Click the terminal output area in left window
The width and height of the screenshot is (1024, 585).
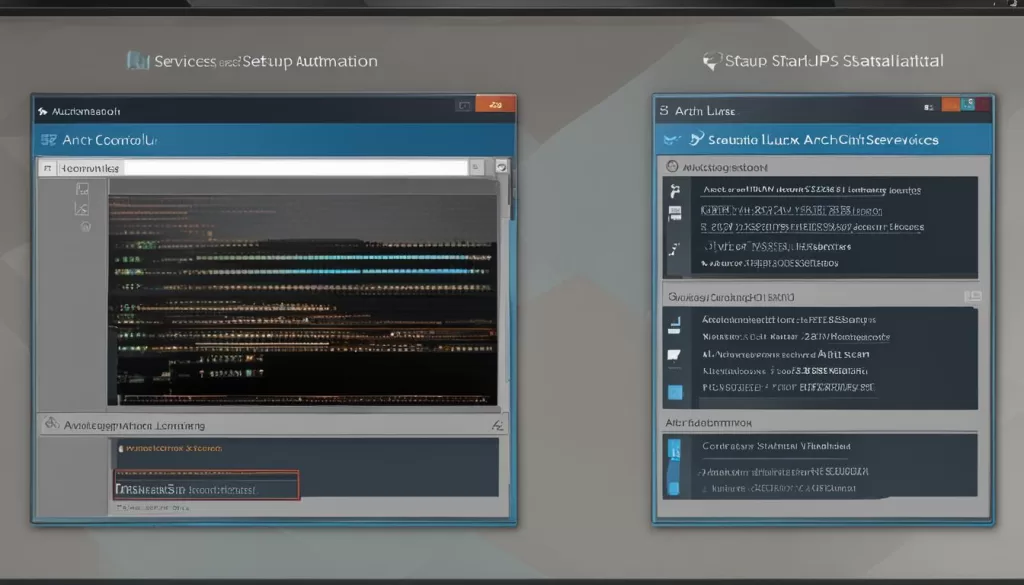(302, 300)
